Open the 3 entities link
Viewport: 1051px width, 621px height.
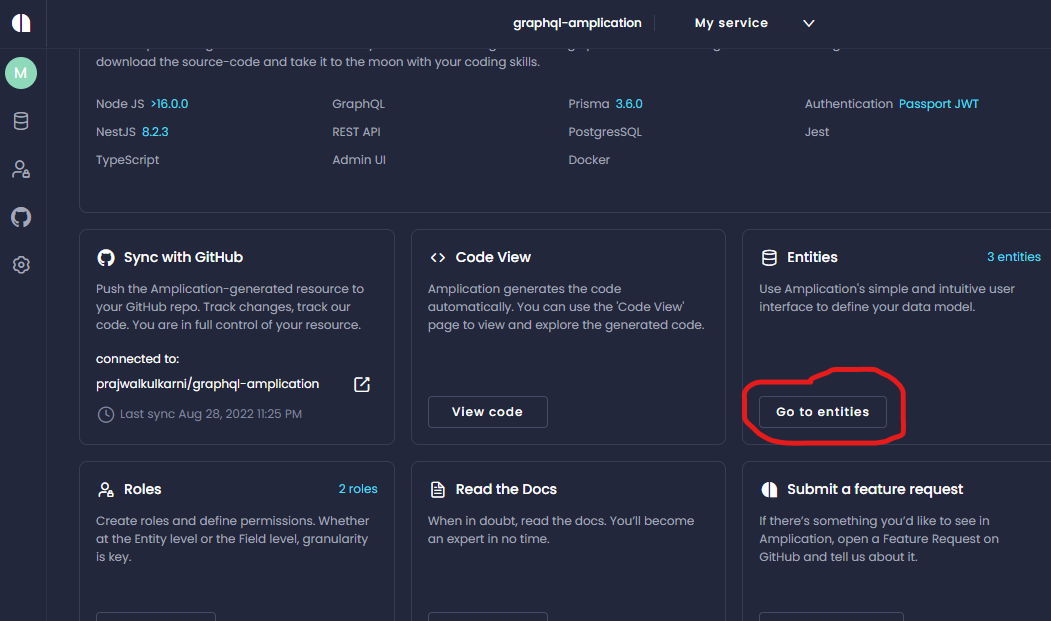[x=1013, y=257]
